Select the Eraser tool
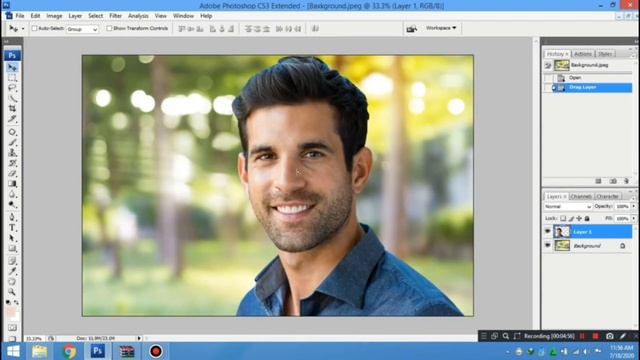 [12, 173]
